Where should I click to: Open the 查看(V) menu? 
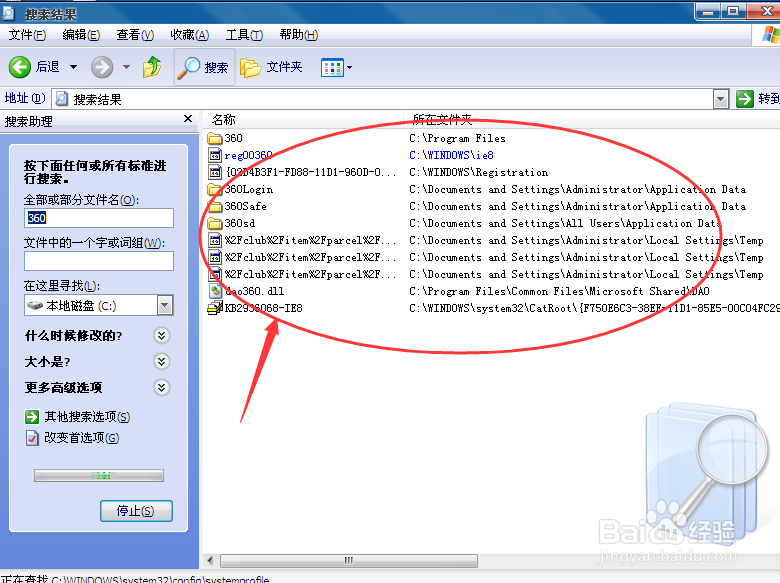(x=135, y=35)
